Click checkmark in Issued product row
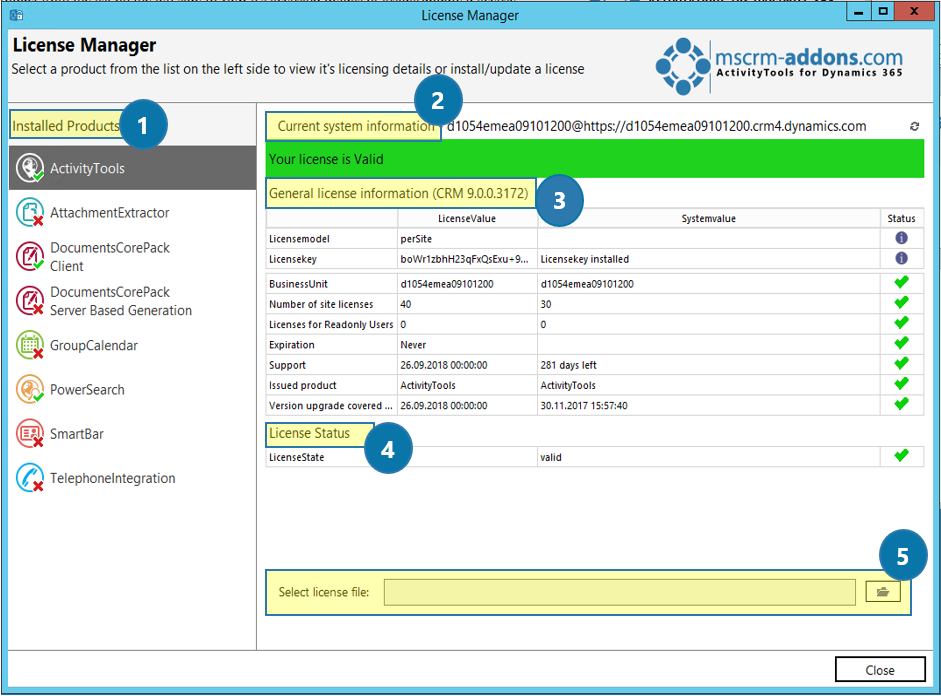 [901, 384]
